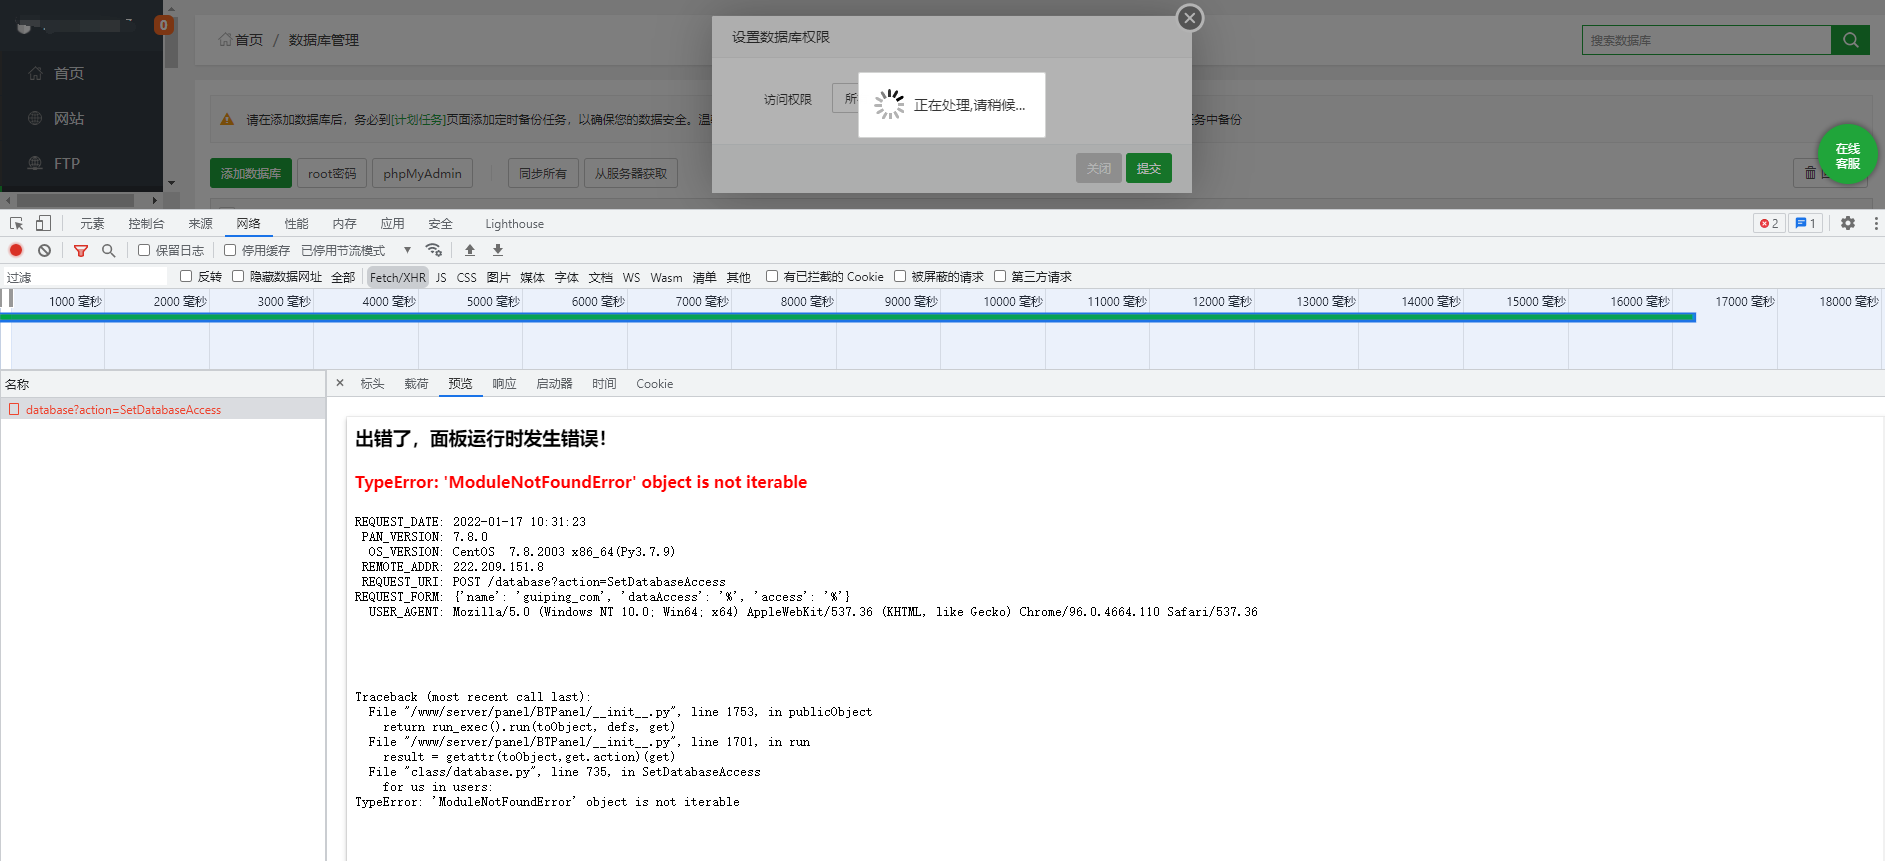Open the 首页 home item in the sidebar
This screenshot has width=1885, height=861.
pos(69,73)
